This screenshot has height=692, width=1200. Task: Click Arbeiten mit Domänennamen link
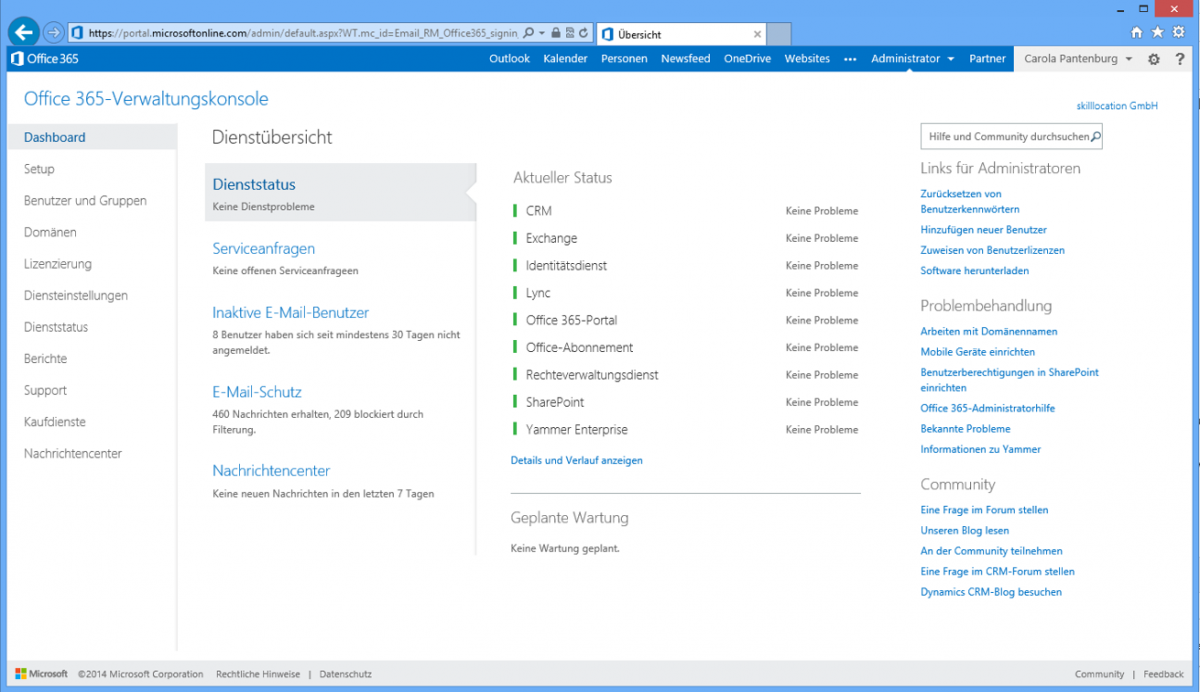989,332
